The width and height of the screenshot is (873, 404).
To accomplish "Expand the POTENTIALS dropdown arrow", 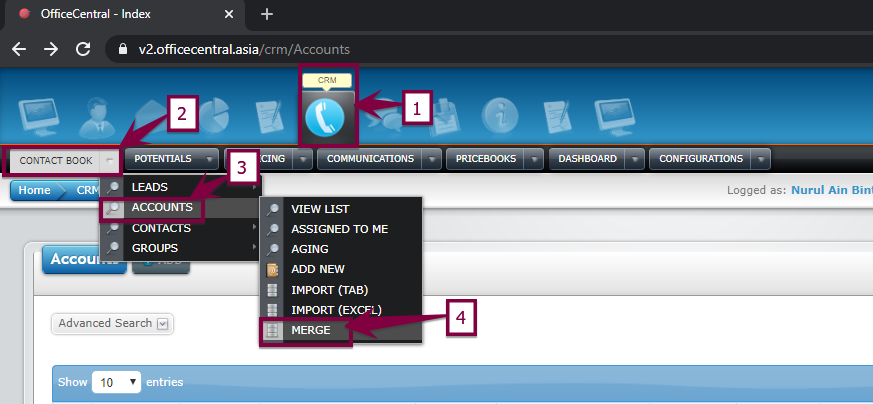I will [209, 159].
